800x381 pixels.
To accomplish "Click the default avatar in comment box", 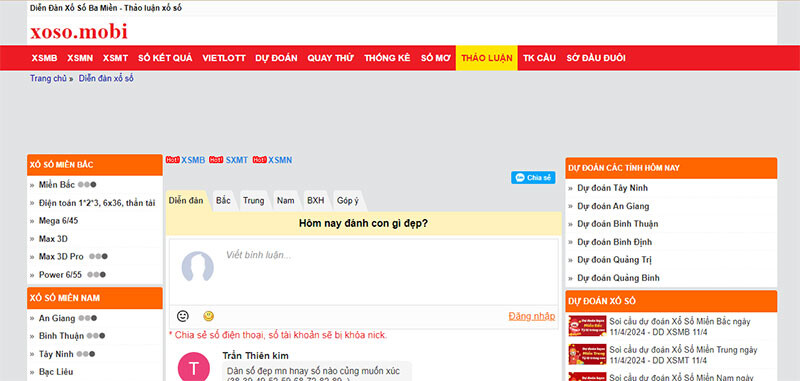I will [x=197, y=266].
